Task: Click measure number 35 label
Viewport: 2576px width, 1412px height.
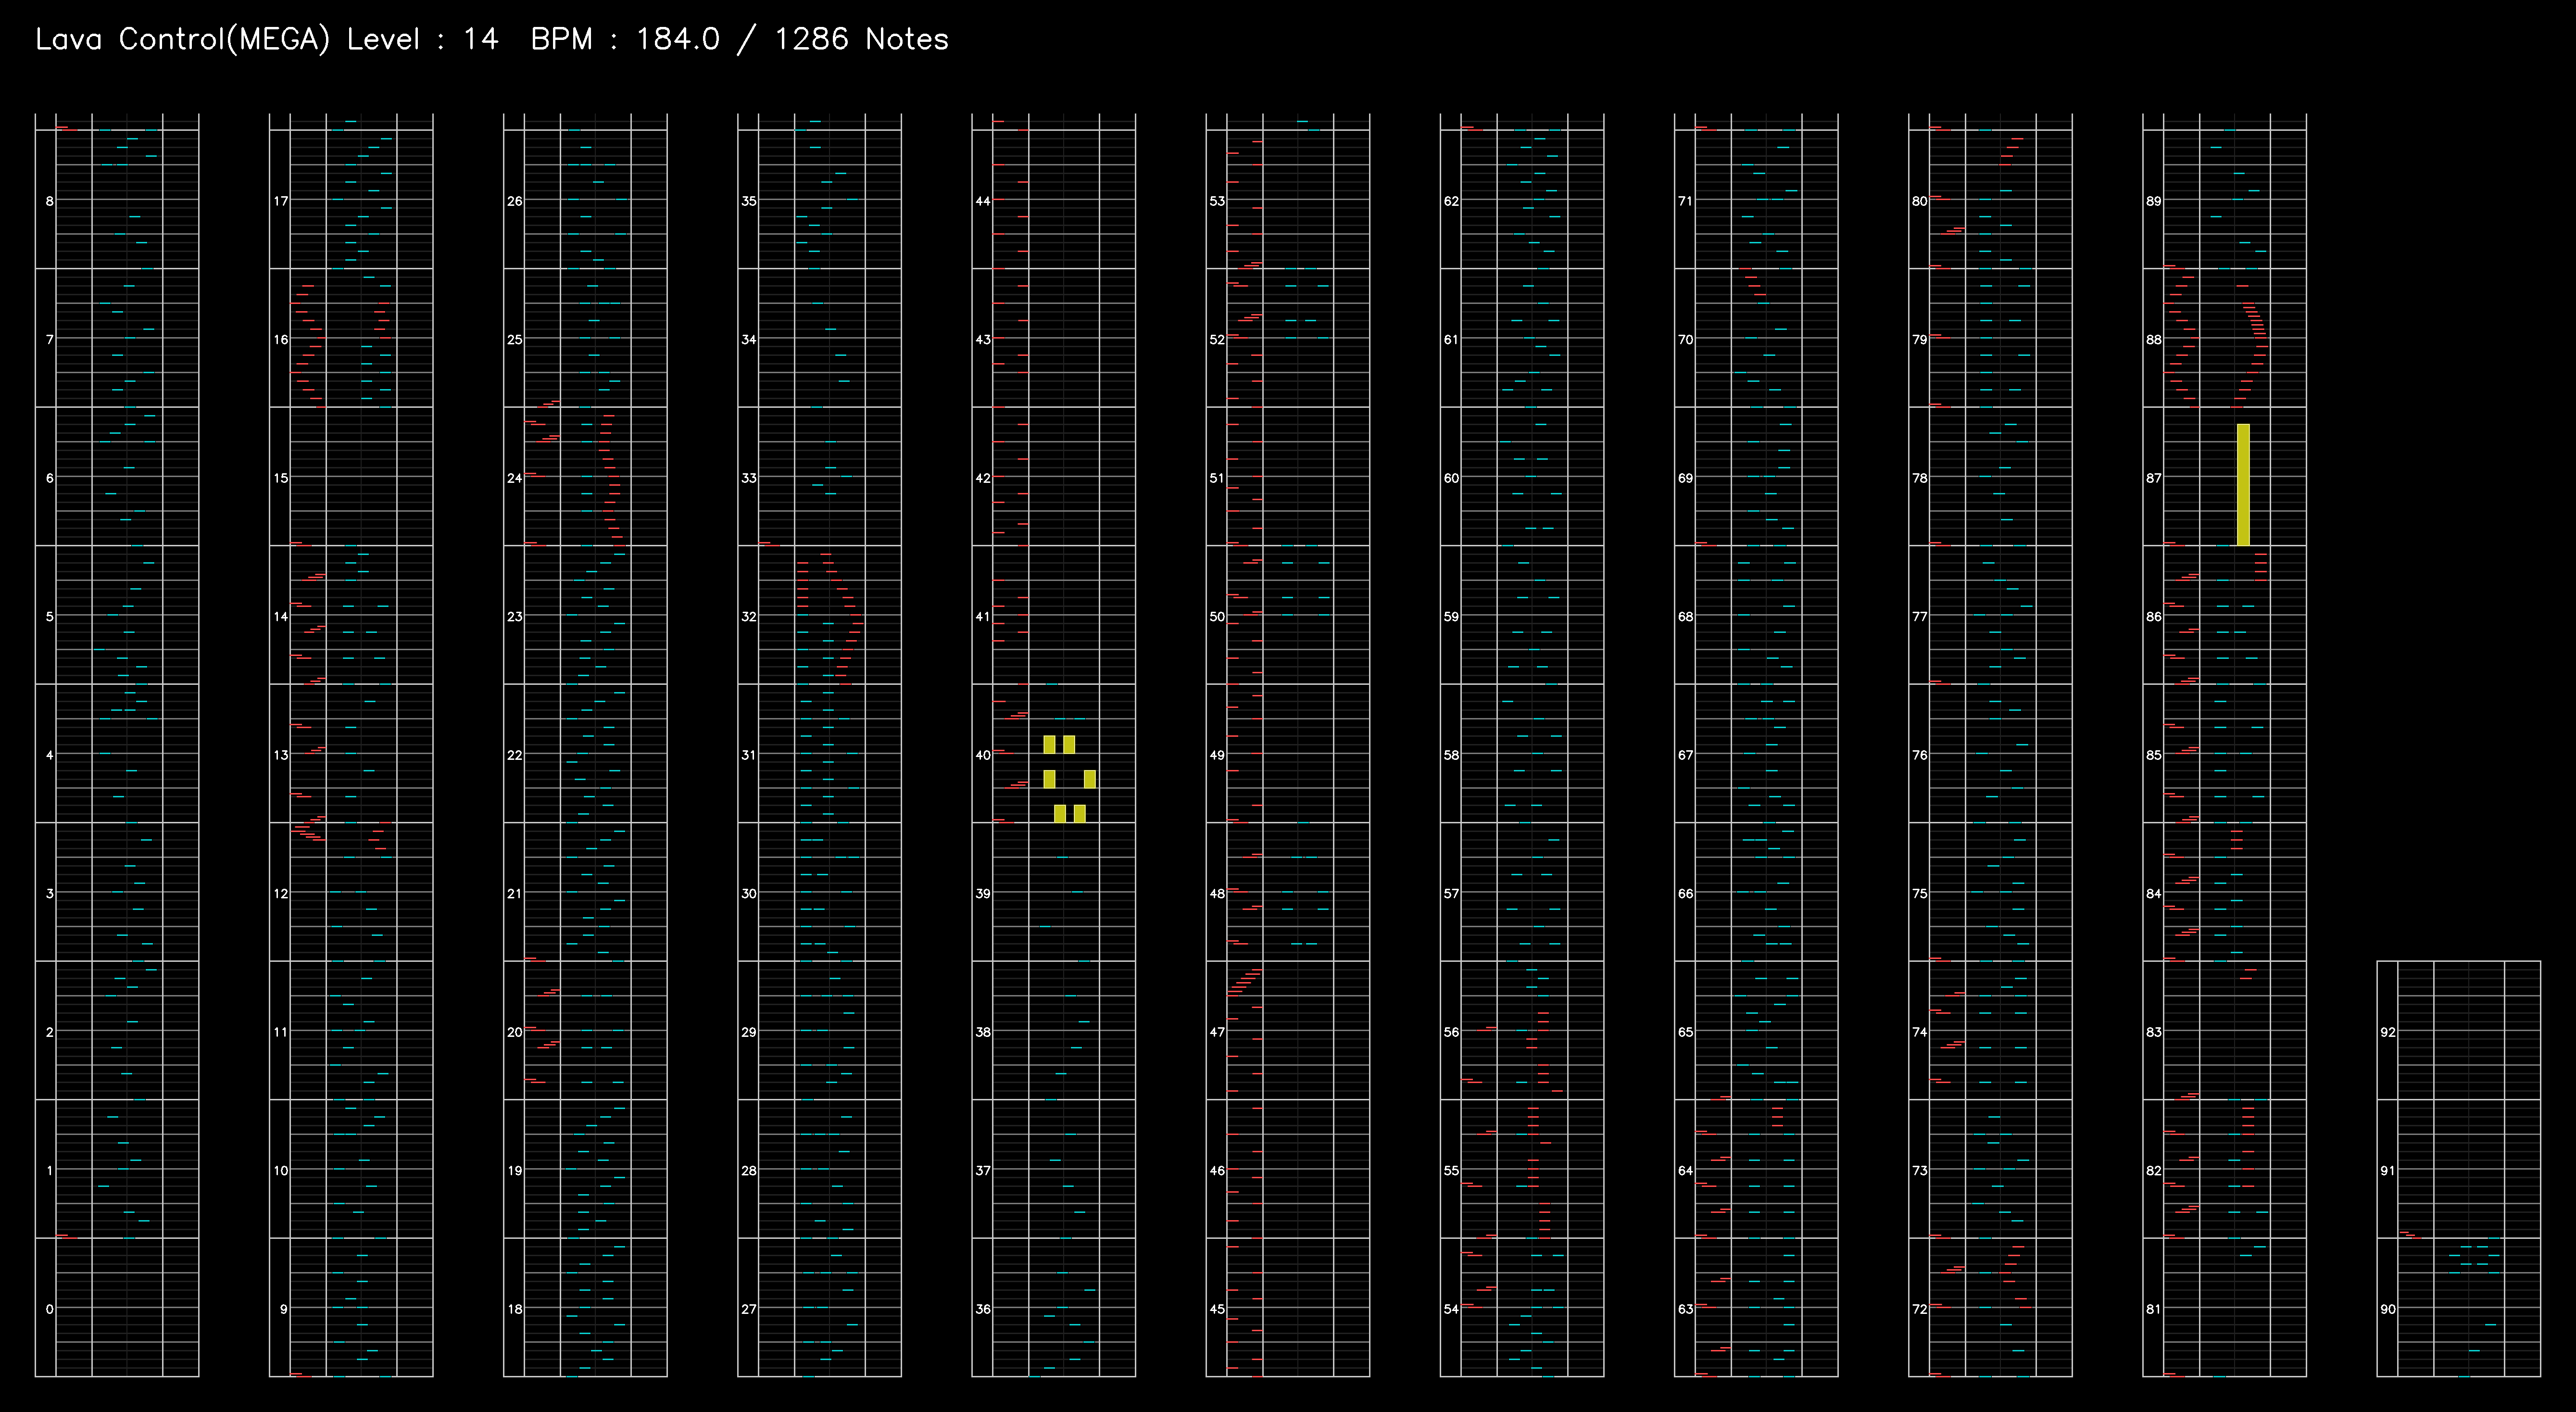Action: pos(749,201)
